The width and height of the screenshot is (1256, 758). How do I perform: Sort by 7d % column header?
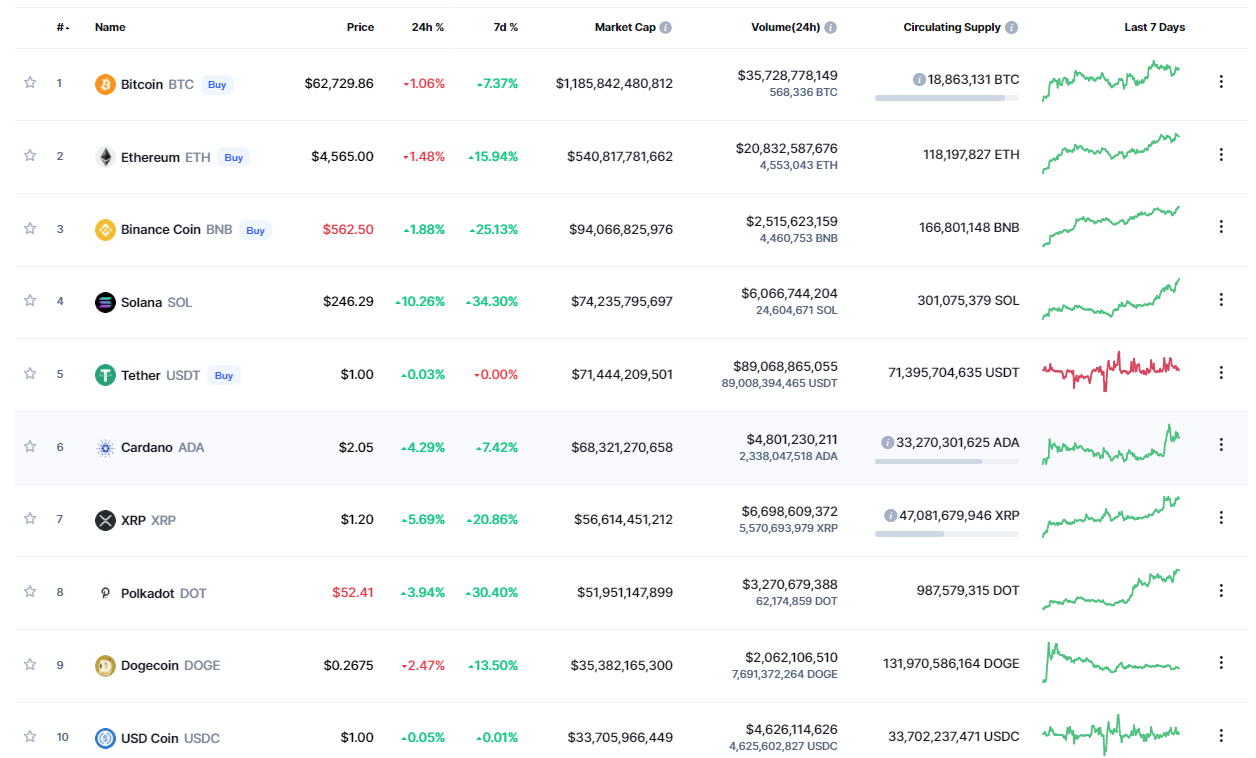coord(506,28)
